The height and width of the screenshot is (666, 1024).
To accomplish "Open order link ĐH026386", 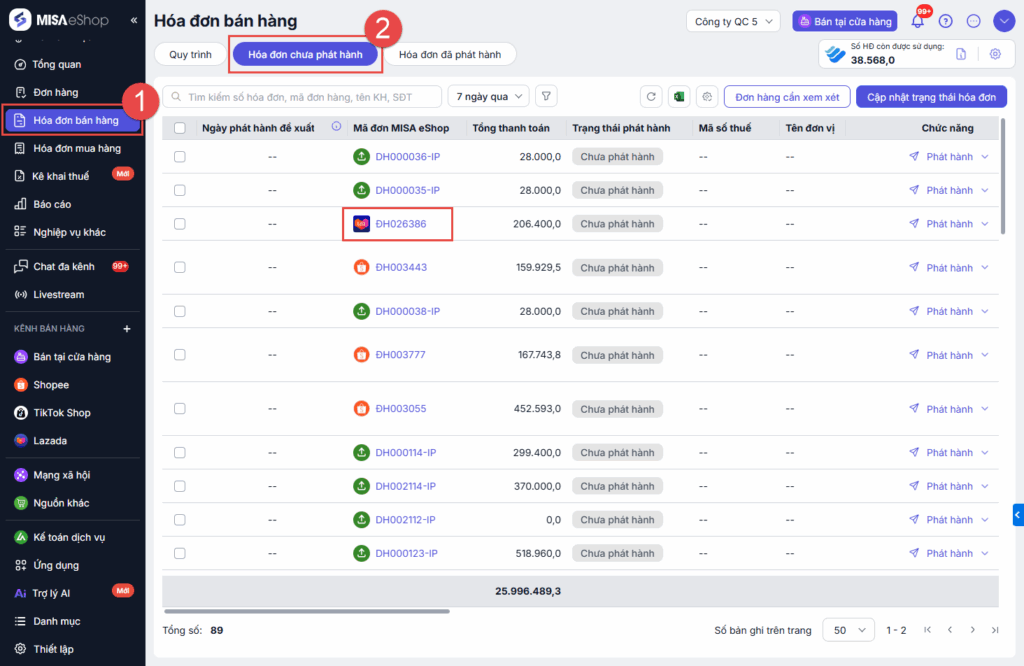I will pos(400,224).
